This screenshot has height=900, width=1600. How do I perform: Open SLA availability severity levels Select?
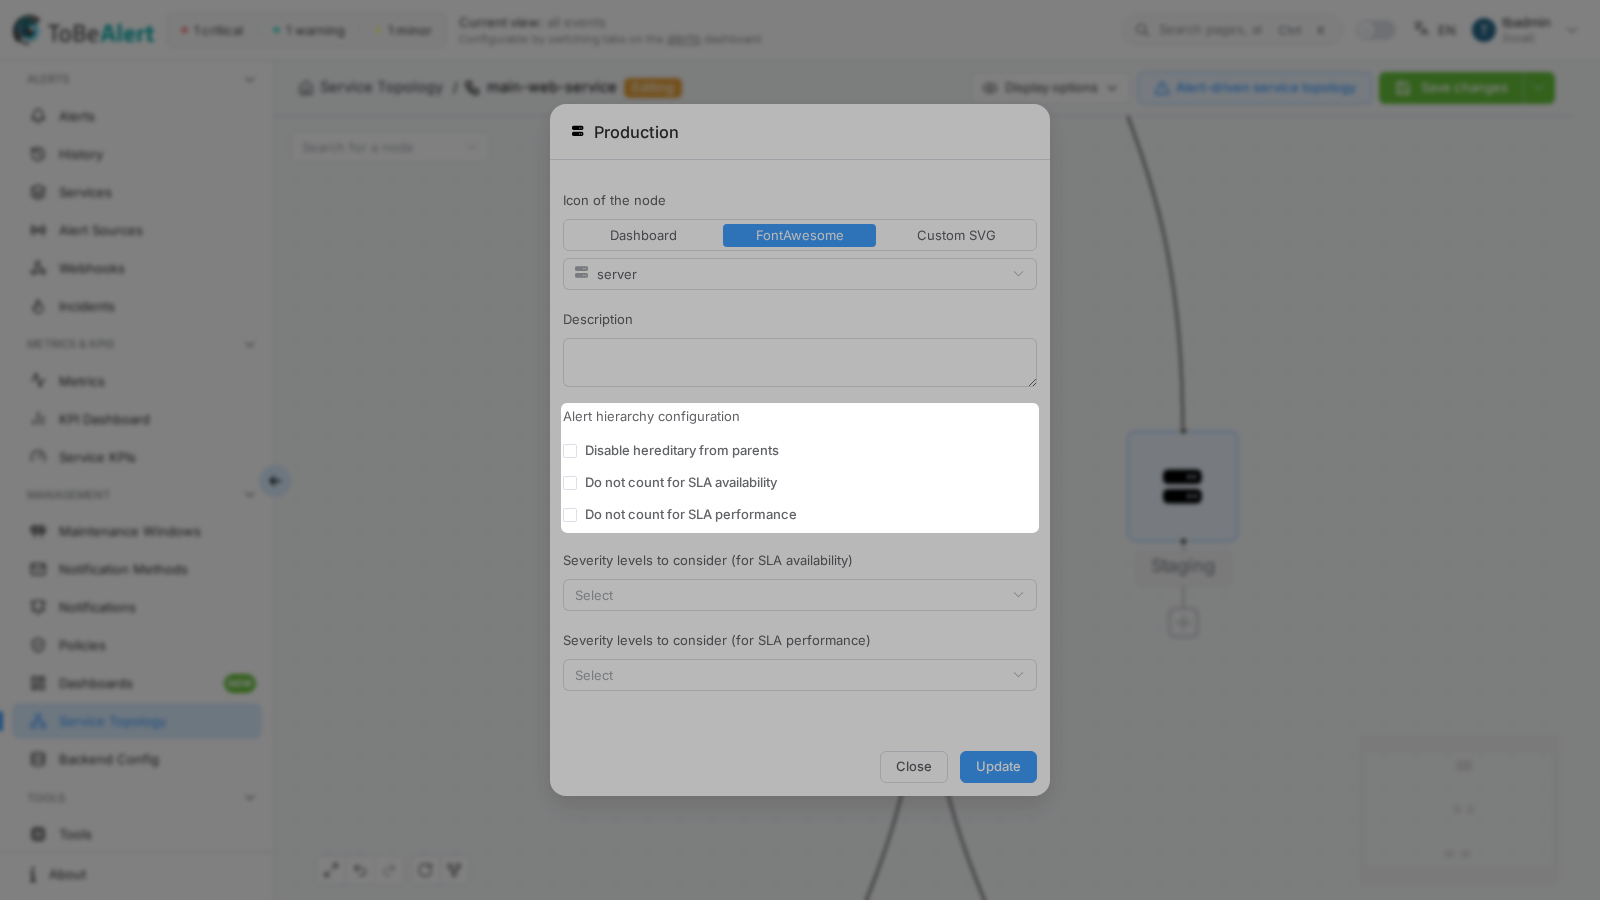(x=800, y=595)
